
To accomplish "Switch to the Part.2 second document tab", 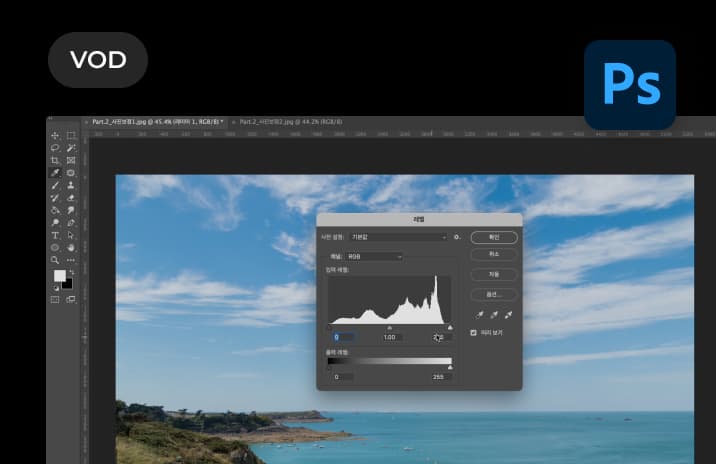I will (x=288, y=121).
